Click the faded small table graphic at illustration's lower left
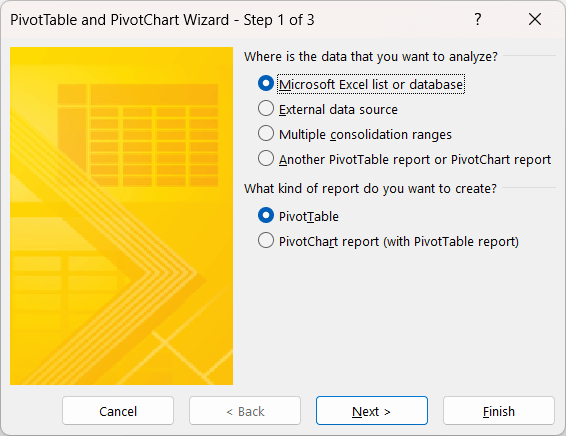Viewport: 566px width, 436px height. click(x=65, y=287)
